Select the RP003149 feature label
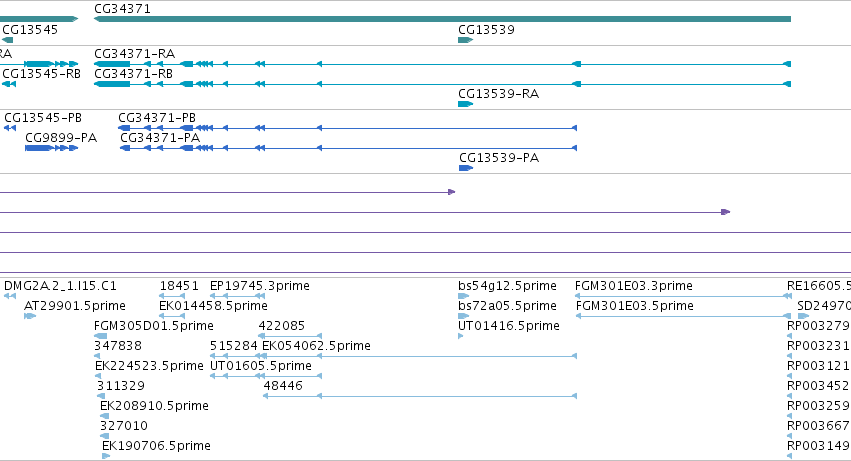 [818, 446]
